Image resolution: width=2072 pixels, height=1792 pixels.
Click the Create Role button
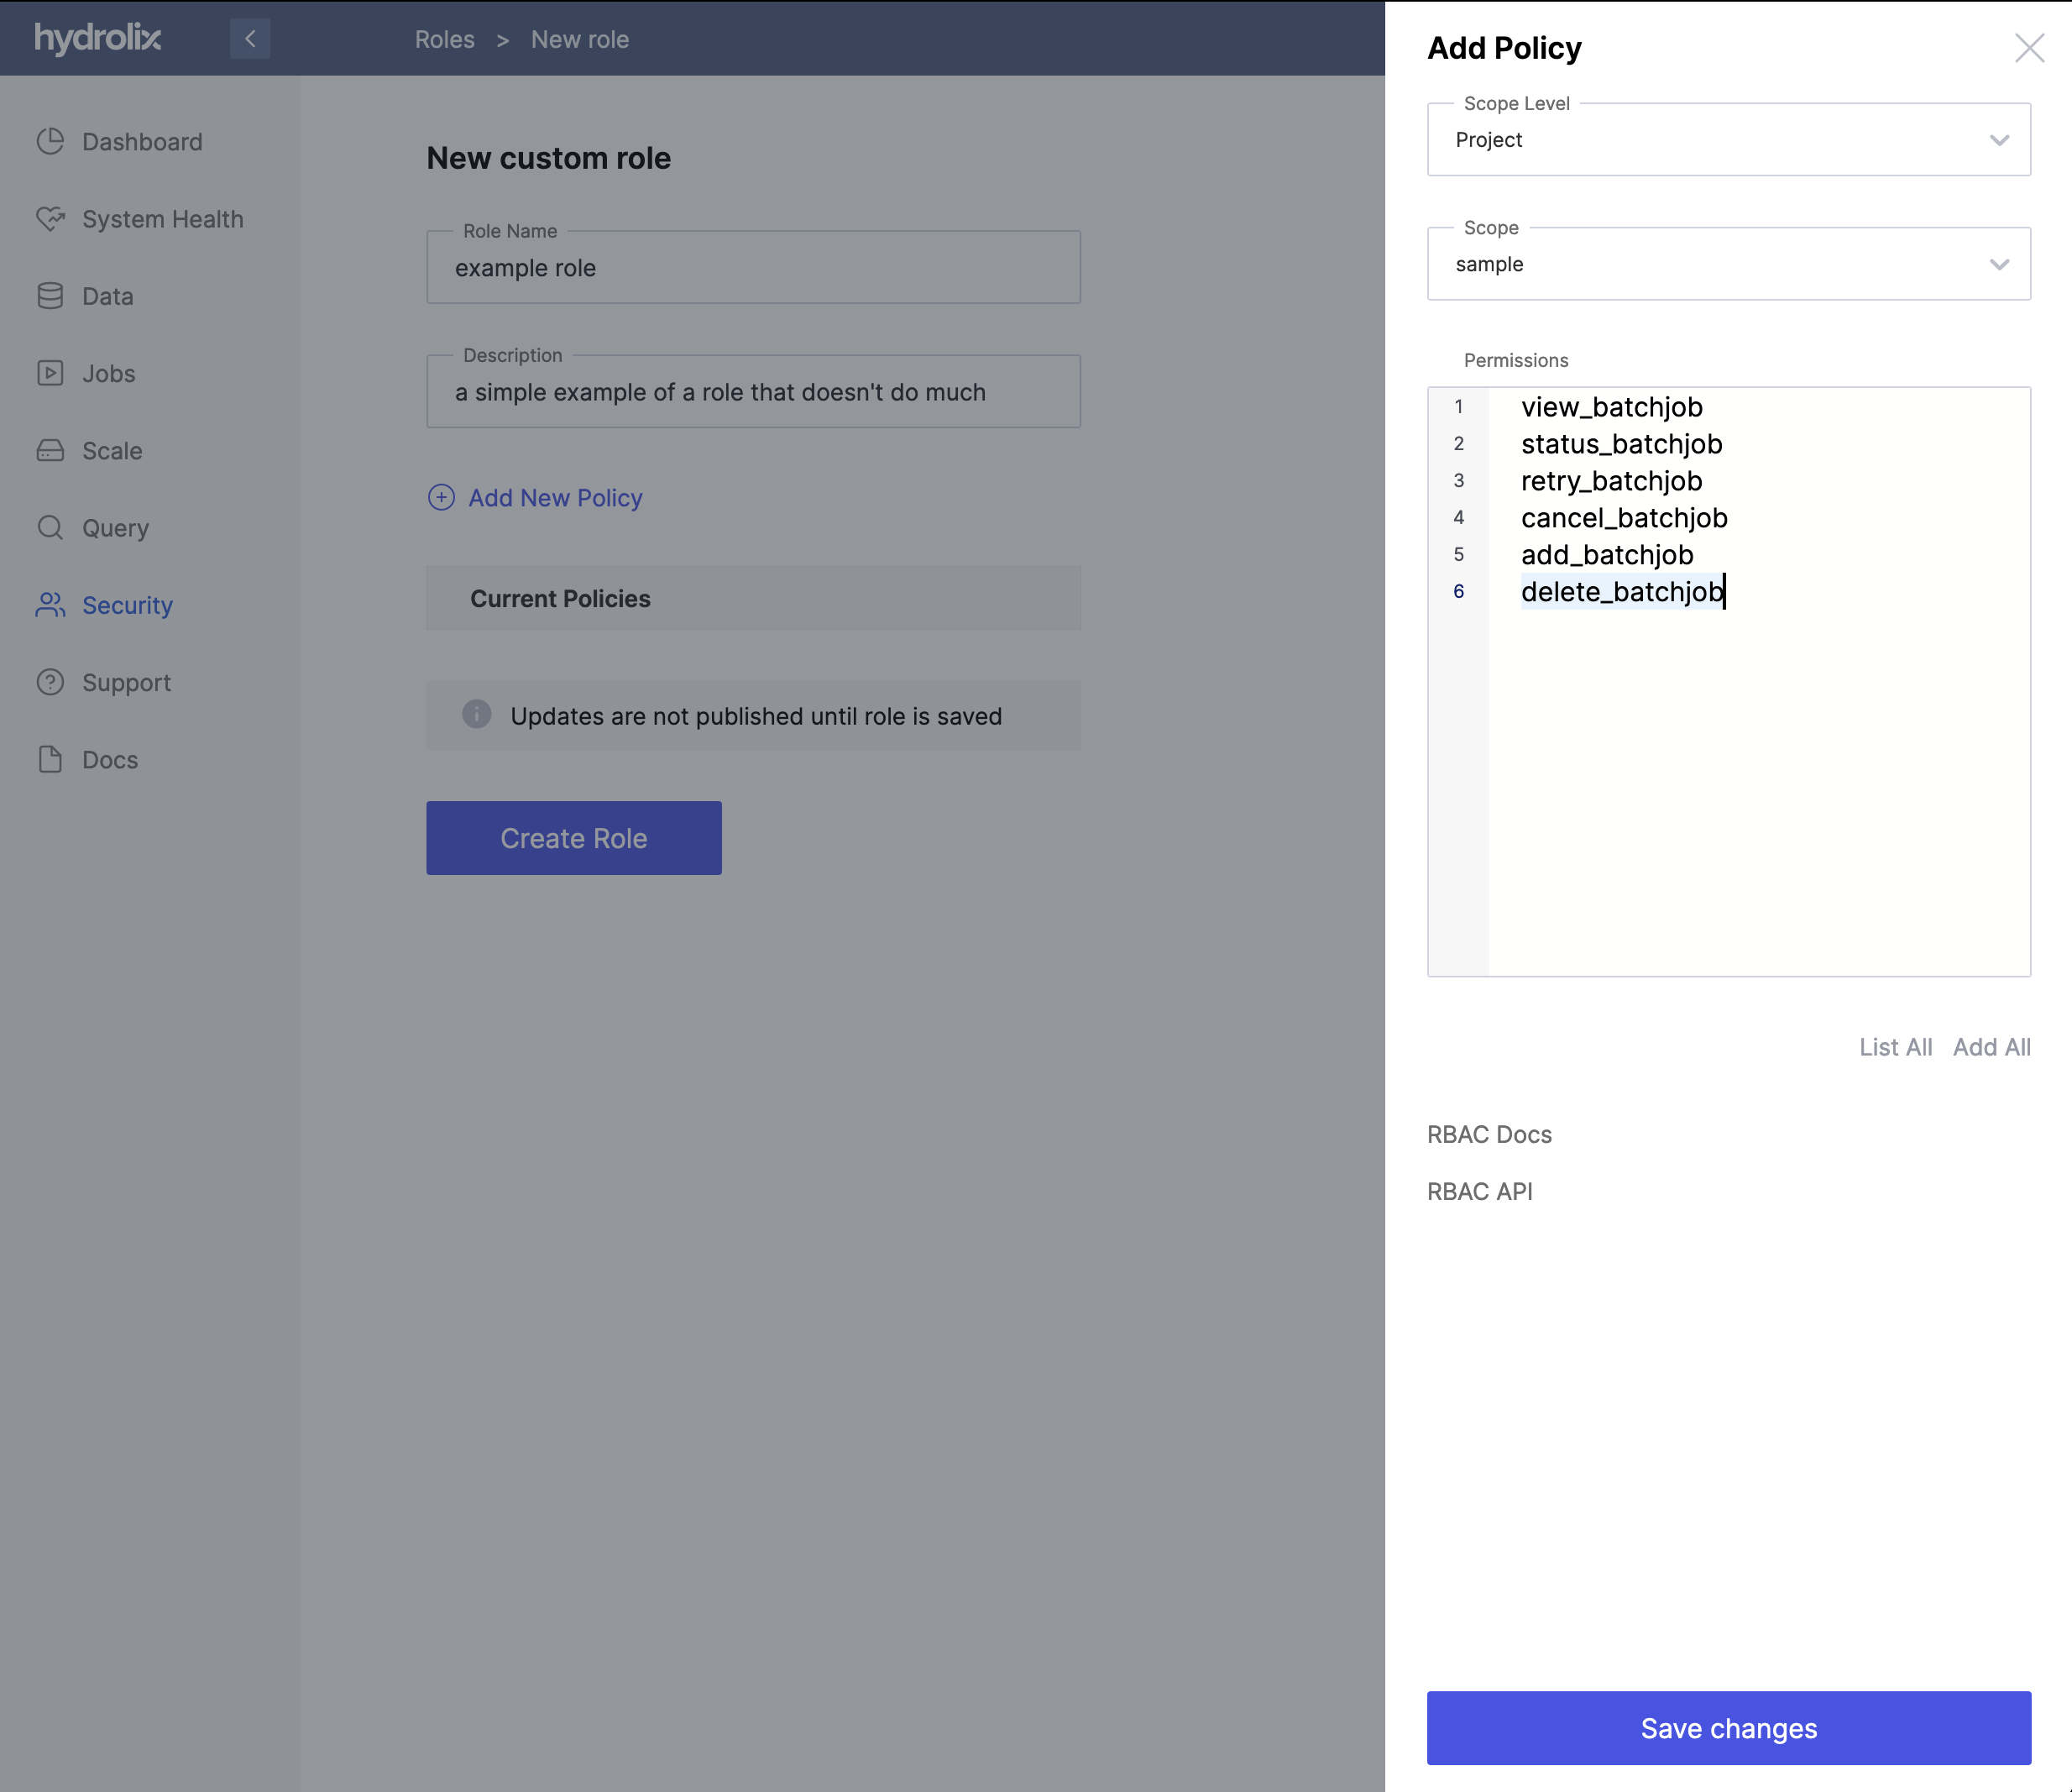[573, 837]
